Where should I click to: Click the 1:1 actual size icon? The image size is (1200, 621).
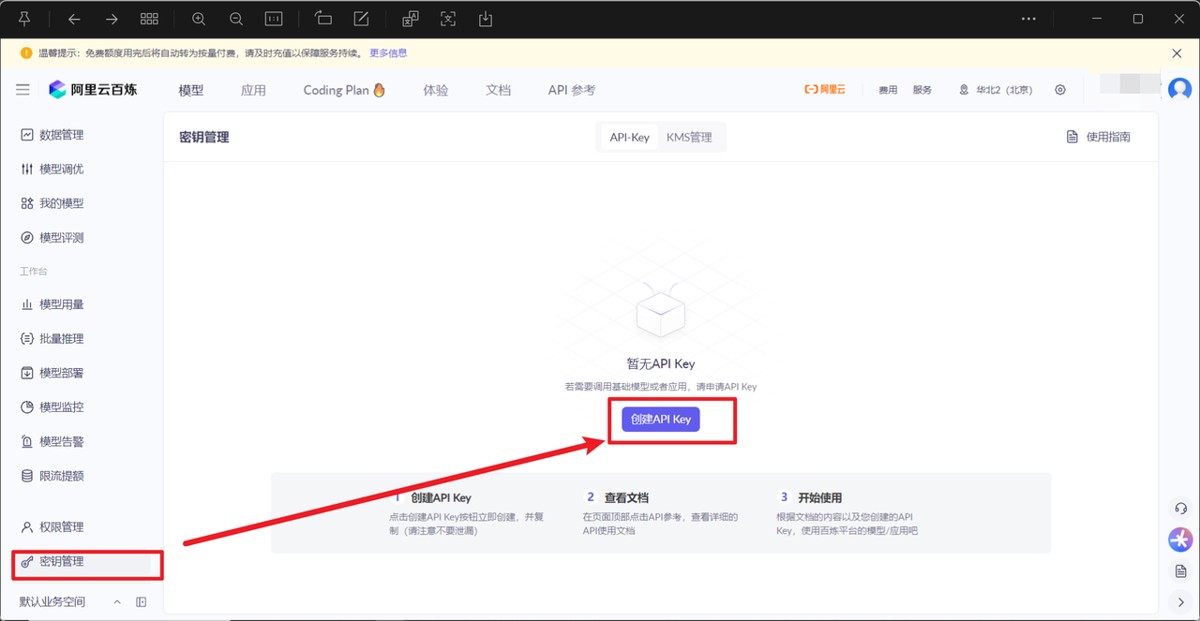[273, 18]
